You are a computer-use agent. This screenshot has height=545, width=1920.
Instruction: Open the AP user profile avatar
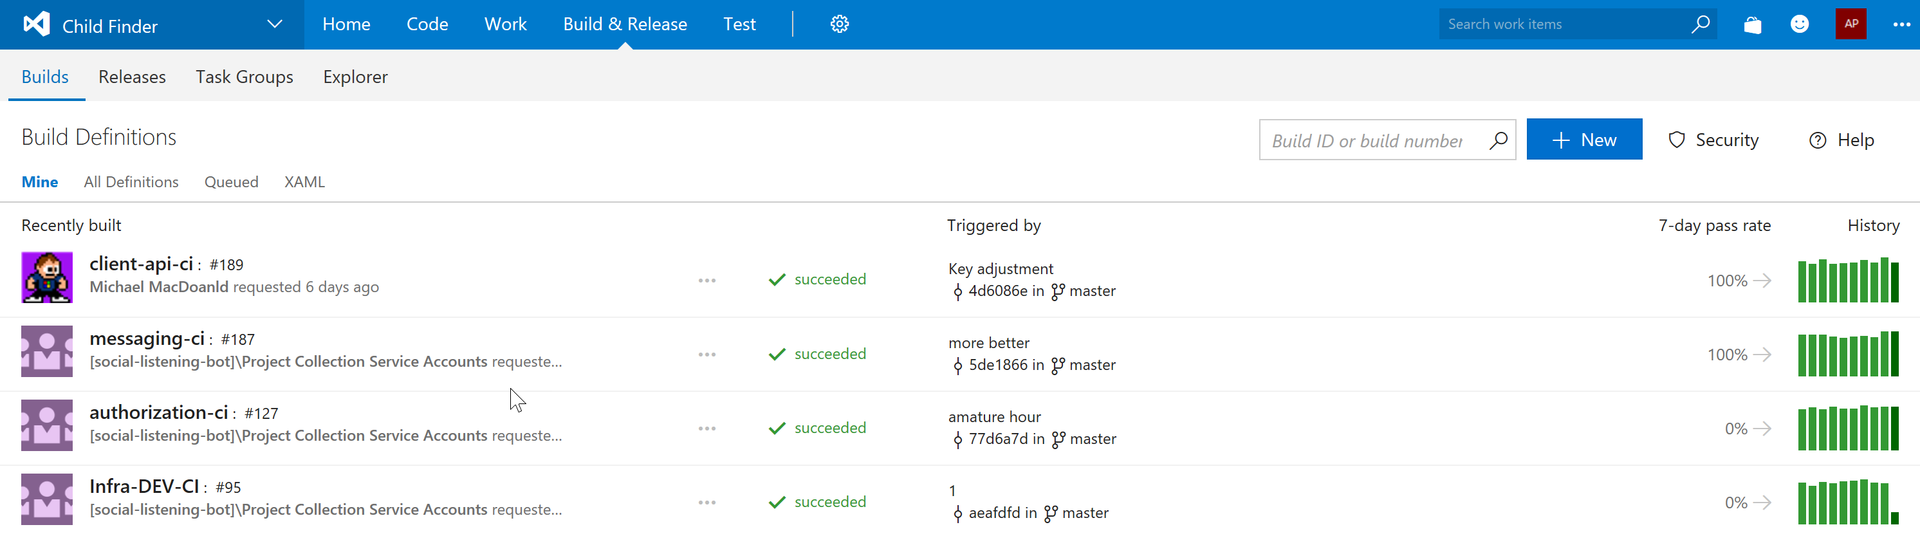[1850, 24]
